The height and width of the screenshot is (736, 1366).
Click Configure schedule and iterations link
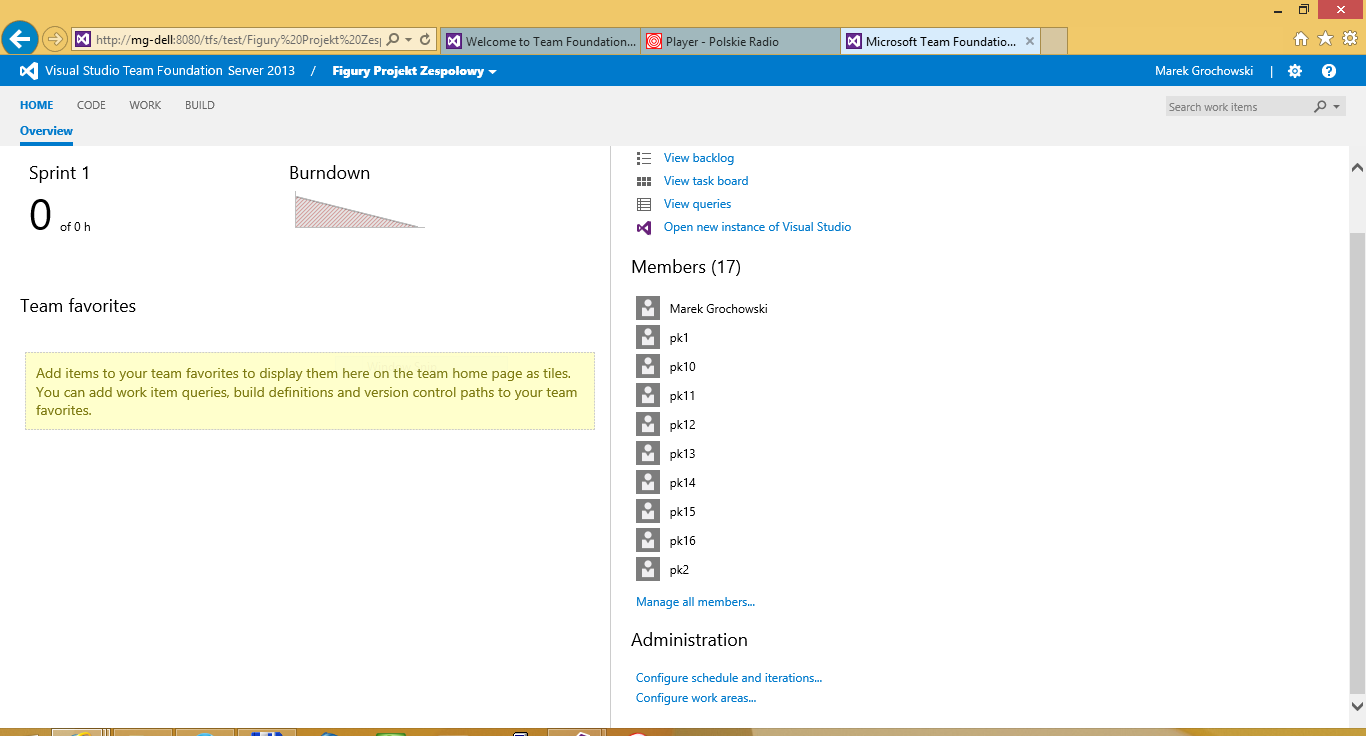coord(728,678)
